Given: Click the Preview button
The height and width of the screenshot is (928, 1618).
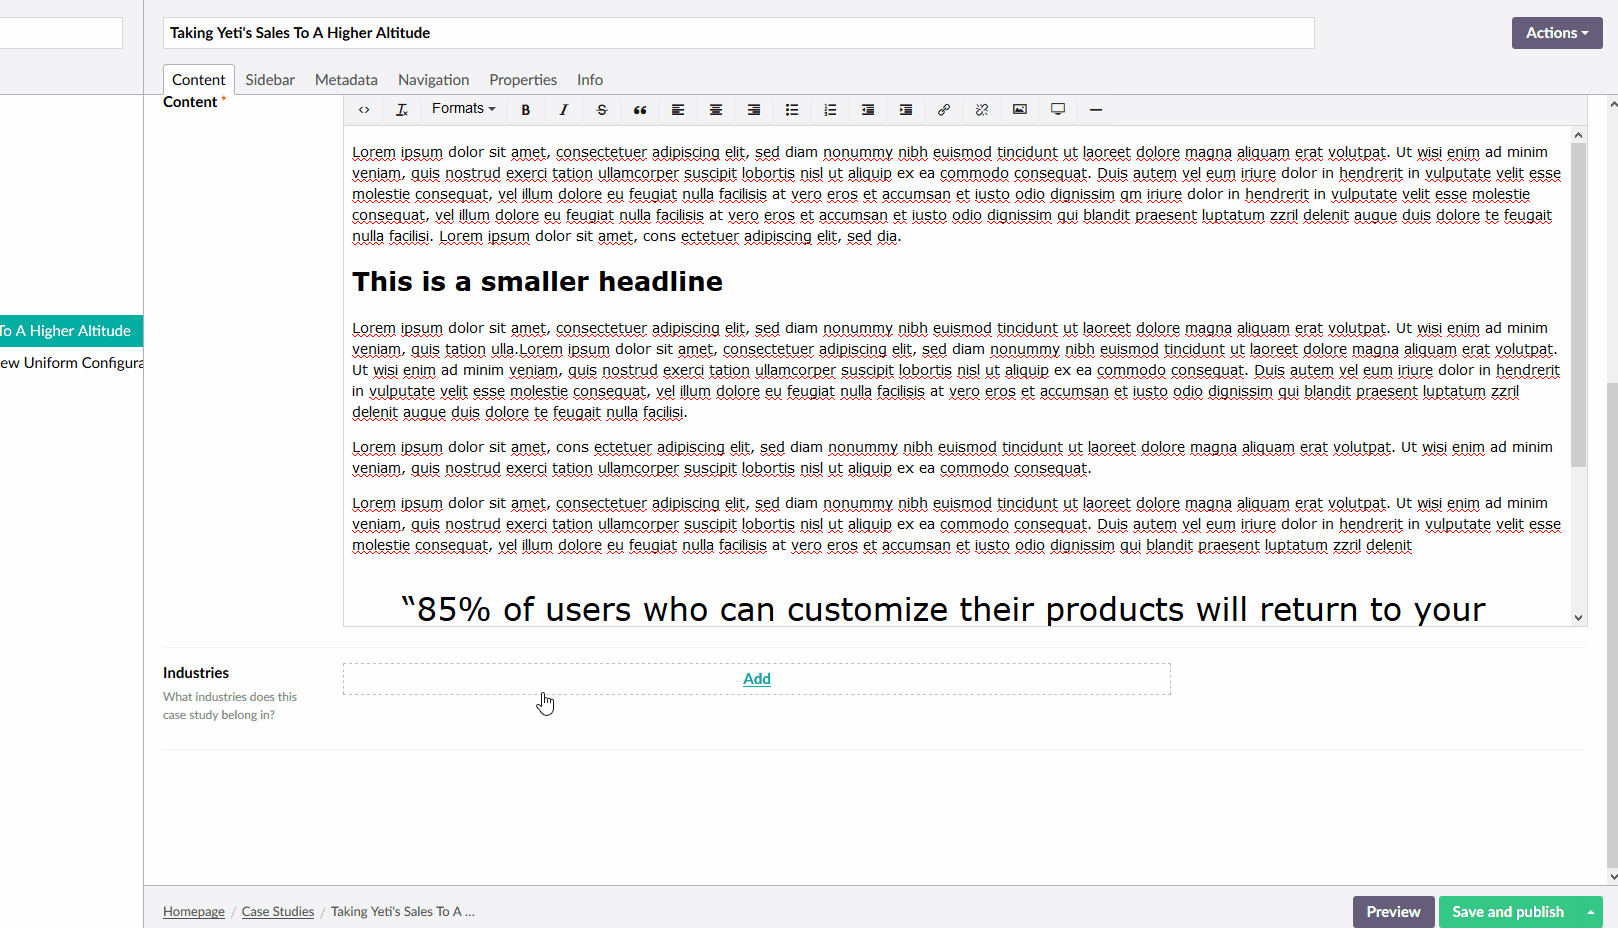Looking at the screenshot, I should (x=1393, y=912).
